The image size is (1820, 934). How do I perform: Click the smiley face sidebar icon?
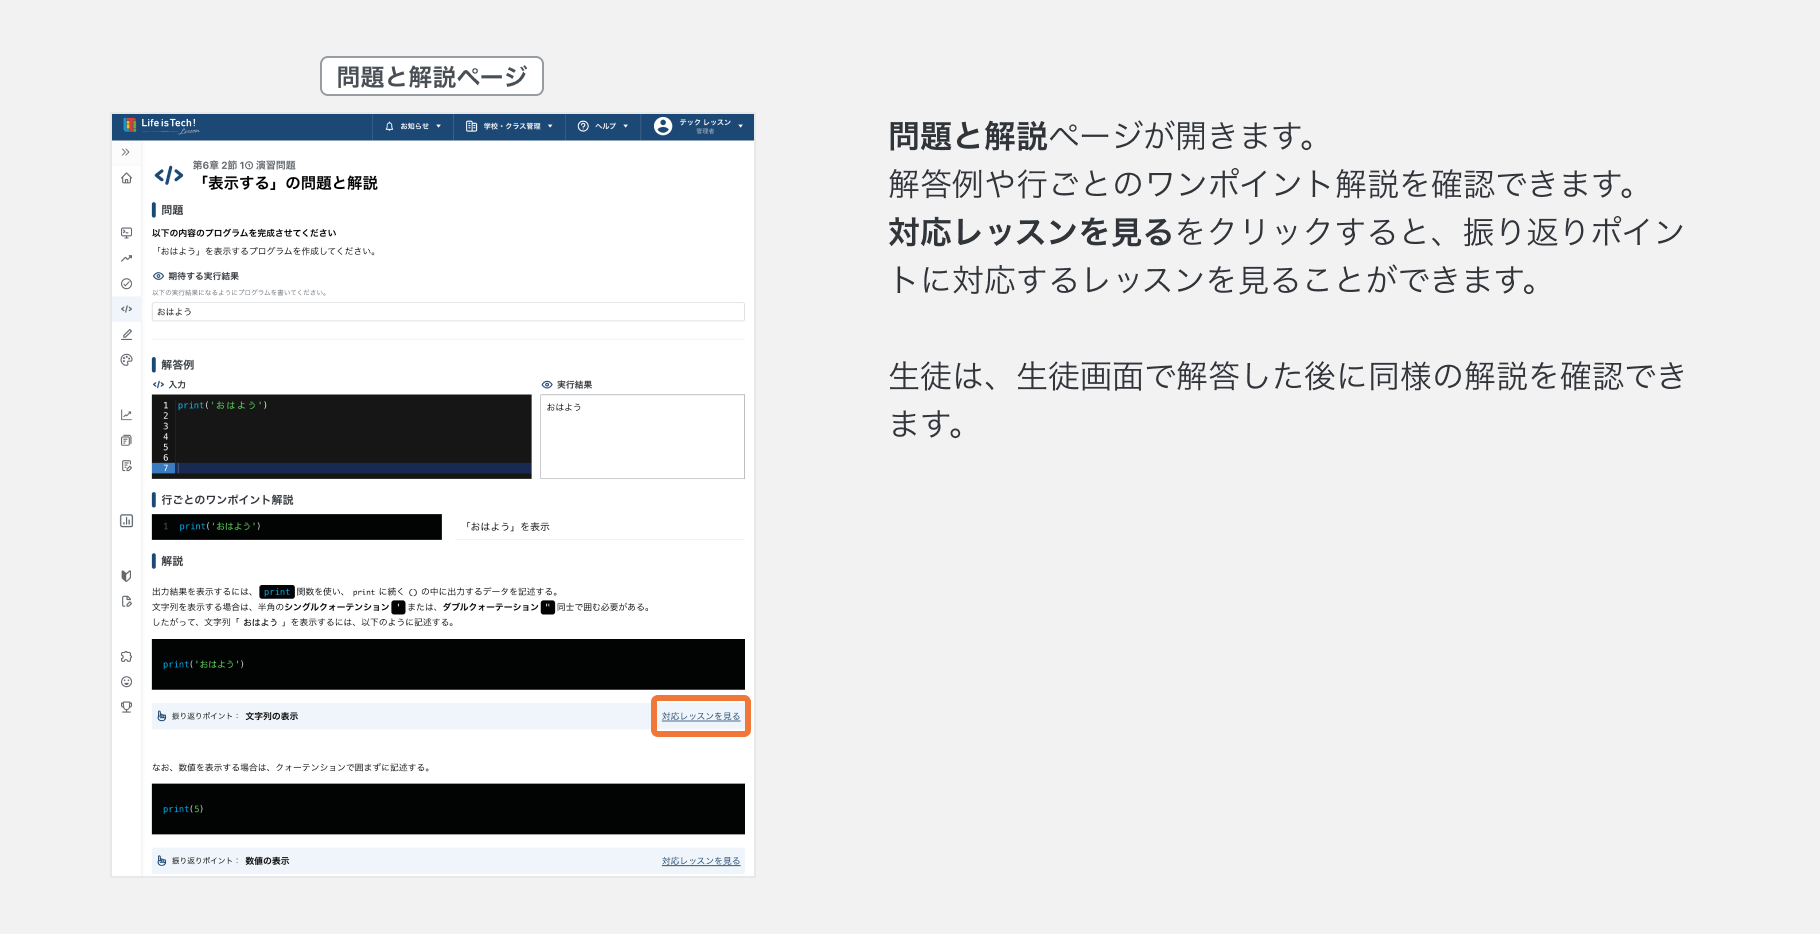click(126, 682)
